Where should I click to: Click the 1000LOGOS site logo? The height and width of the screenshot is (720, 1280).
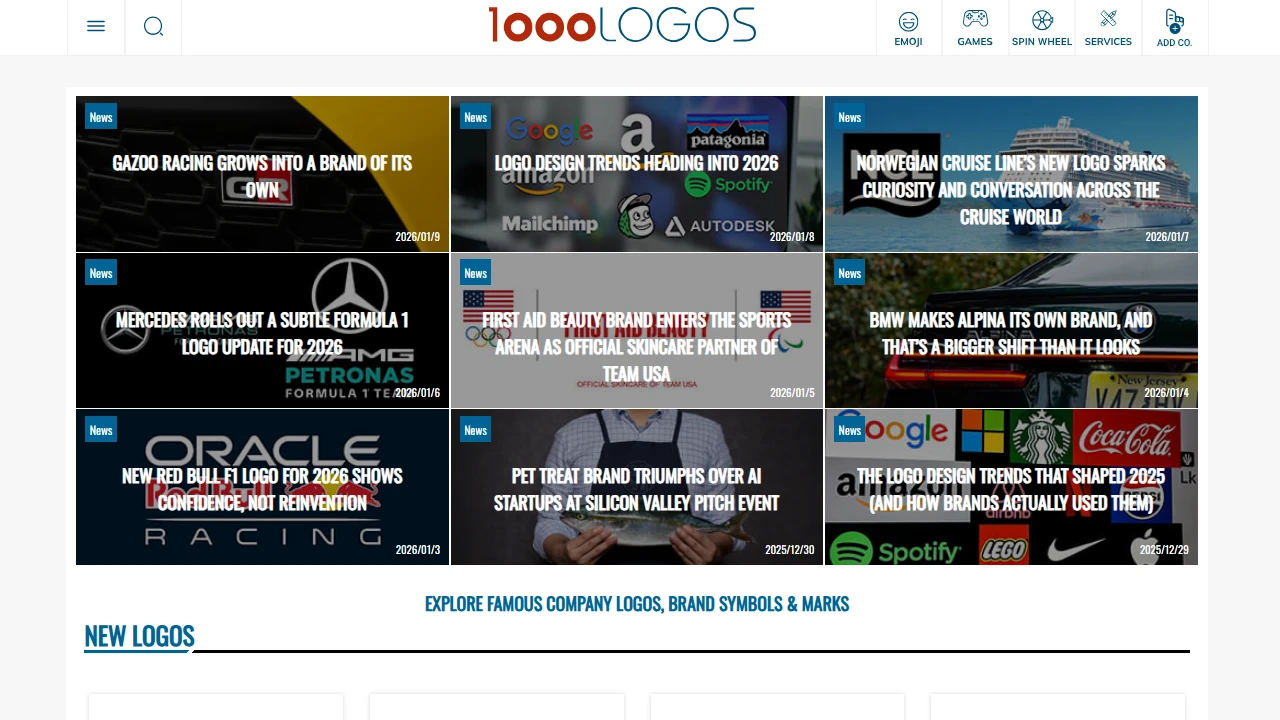622,25
